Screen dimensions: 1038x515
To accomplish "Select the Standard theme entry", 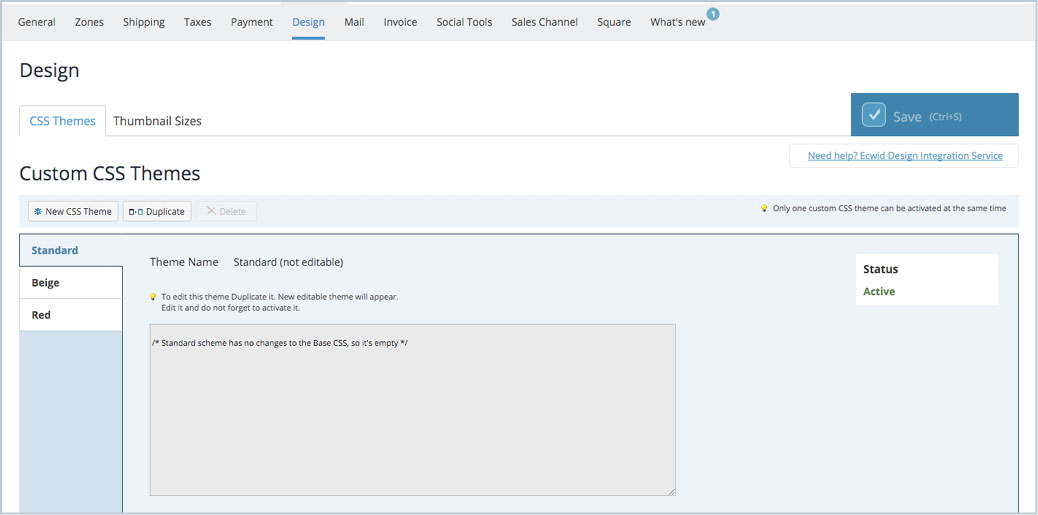I will point(71,250).
